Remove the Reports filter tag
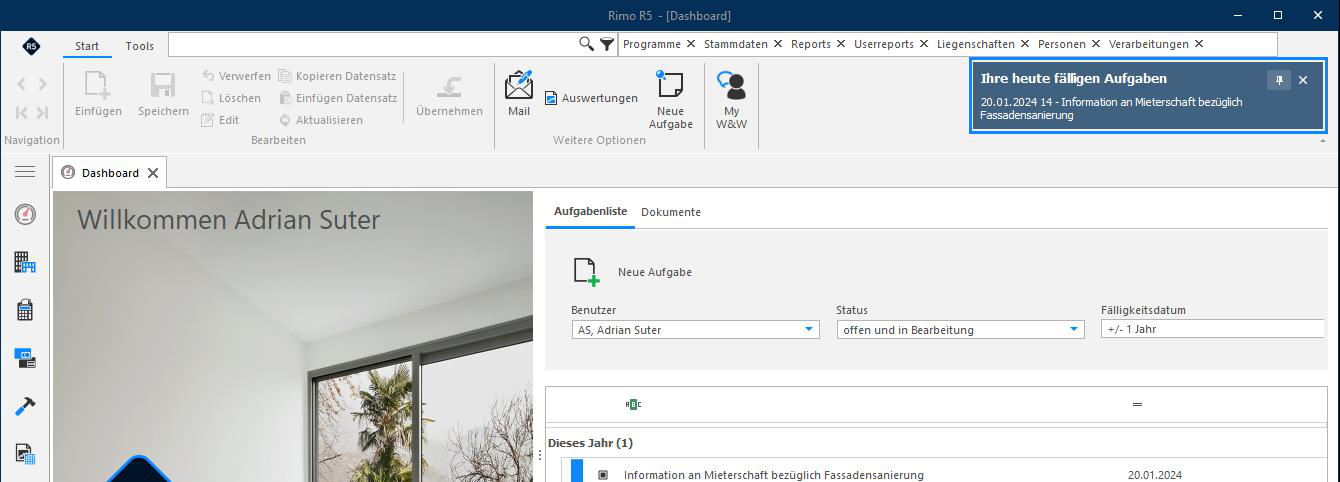 click(x=840, y=44)
